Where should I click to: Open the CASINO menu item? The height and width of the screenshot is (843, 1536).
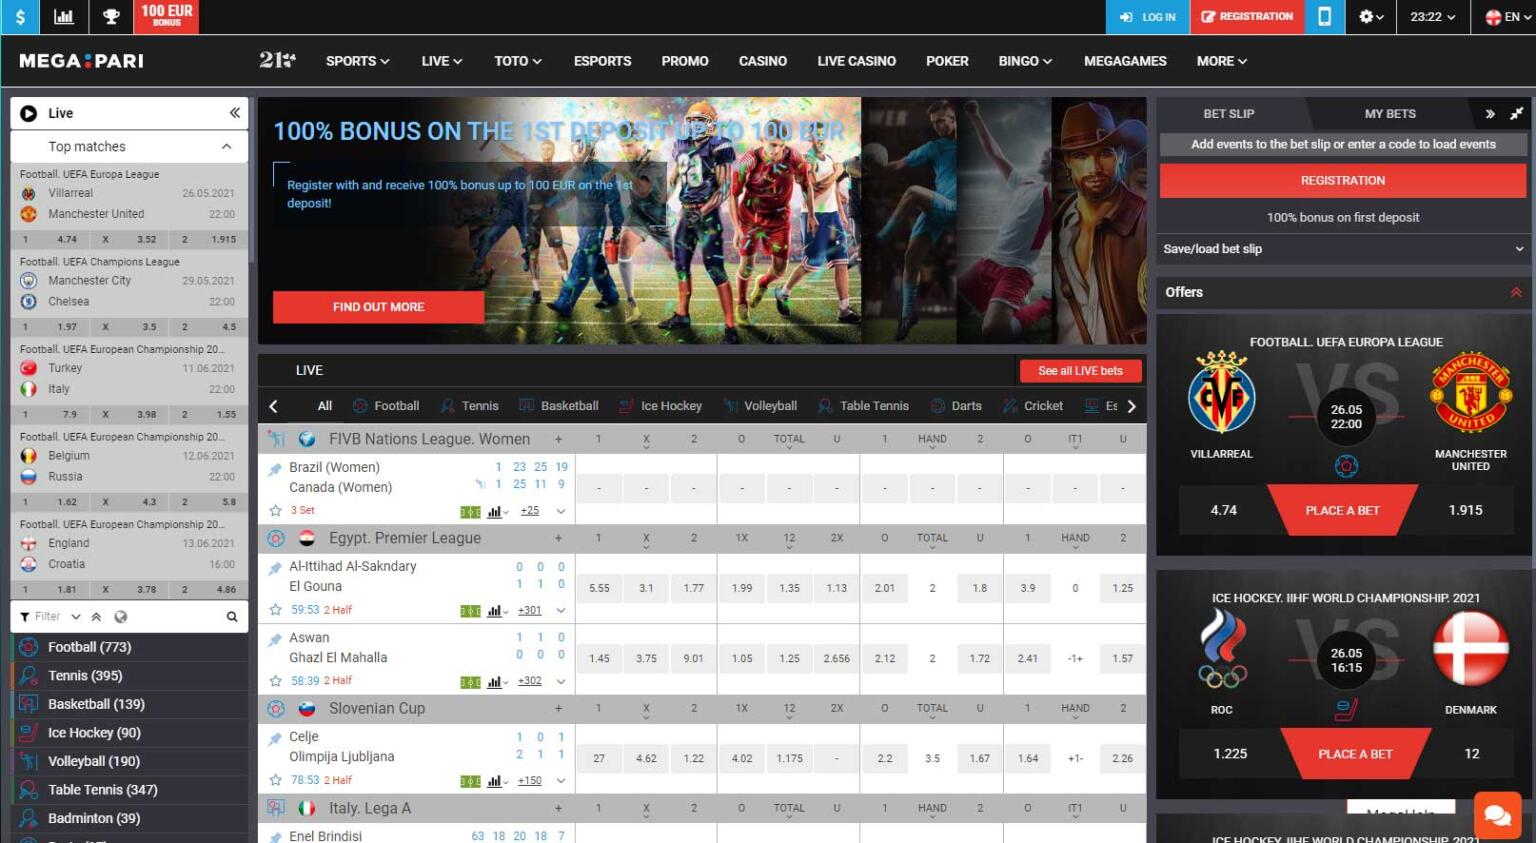[x=762, y=61]
